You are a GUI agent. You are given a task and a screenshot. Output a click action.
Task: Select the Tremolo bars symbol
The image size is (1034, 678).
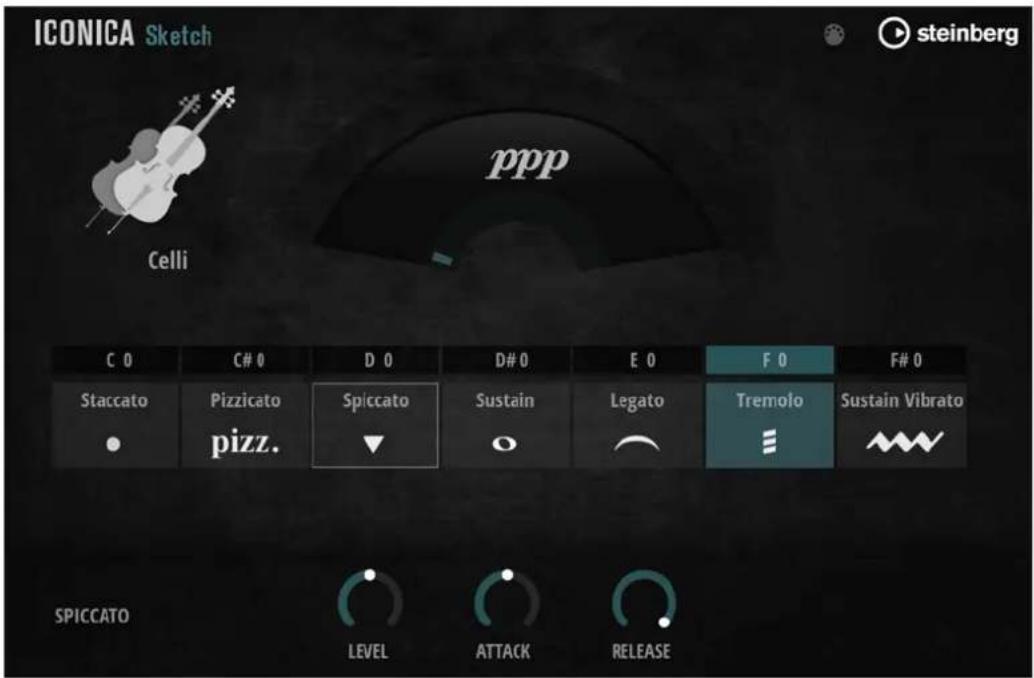(770, 441)
